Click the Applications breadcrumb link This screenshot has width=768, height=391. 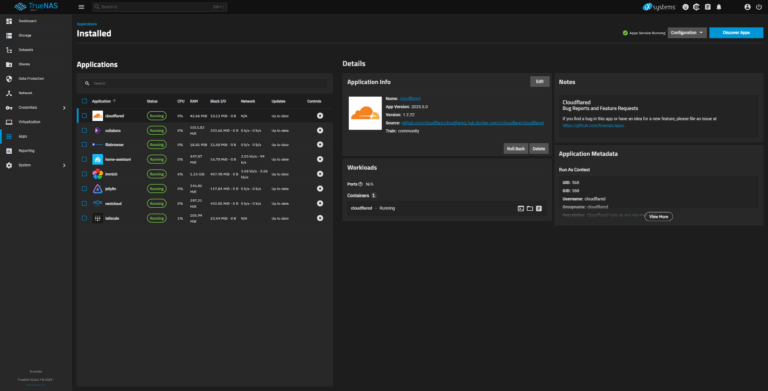pos(87,24)
